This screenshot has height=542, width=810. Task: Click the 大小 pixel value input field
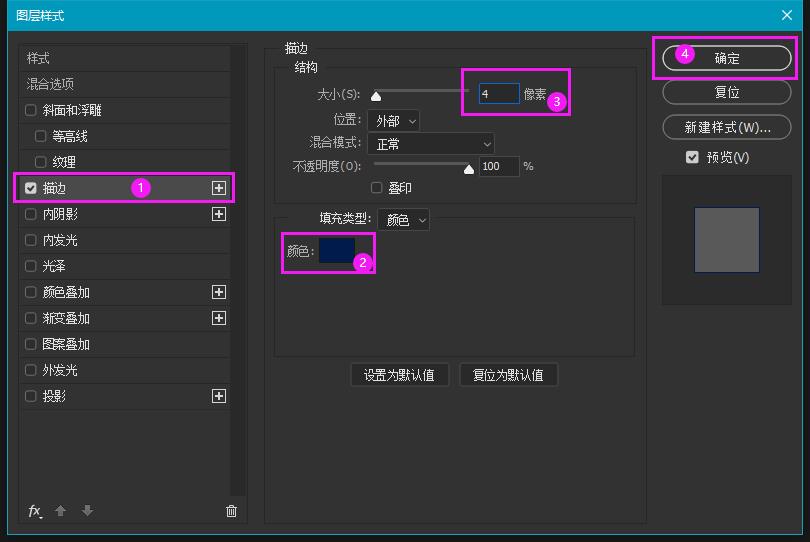(x=499, y=94)
